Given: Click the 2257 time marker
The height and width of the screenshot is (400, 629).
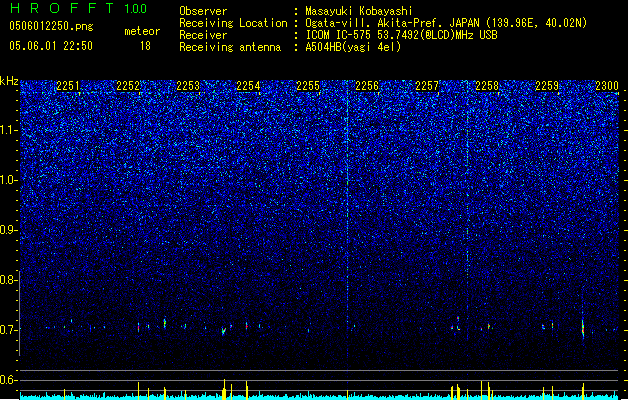Looking at the screenshot, I should 427,86.
